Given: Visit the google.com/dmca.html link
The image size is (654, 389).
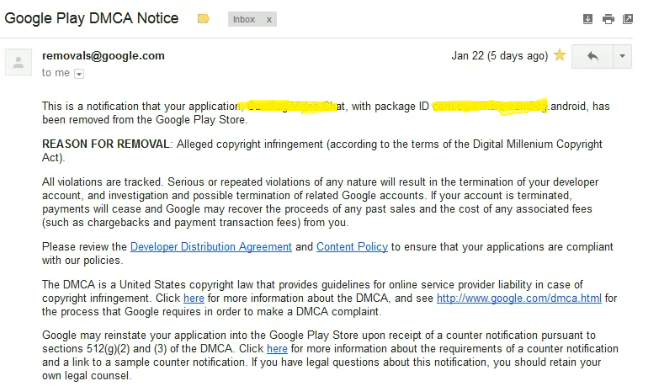Looking at the screenshot, I should coord(519,298).
